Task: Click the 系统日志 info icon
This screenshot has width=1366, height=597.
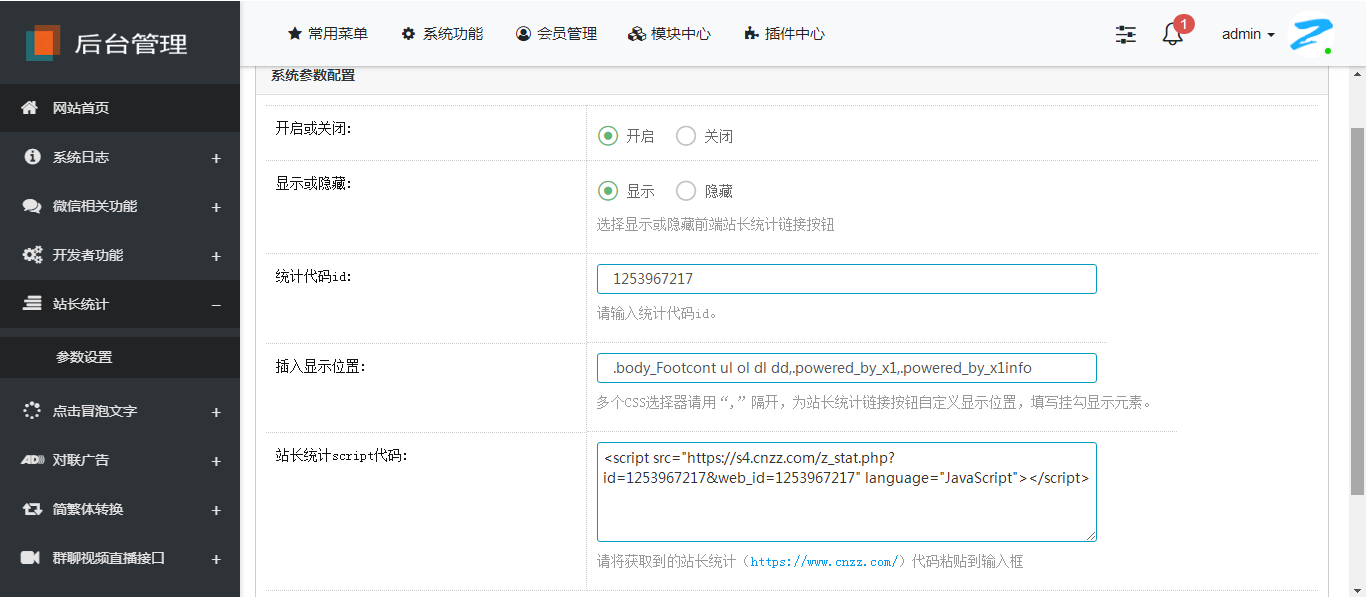Action: click(31, 157)
